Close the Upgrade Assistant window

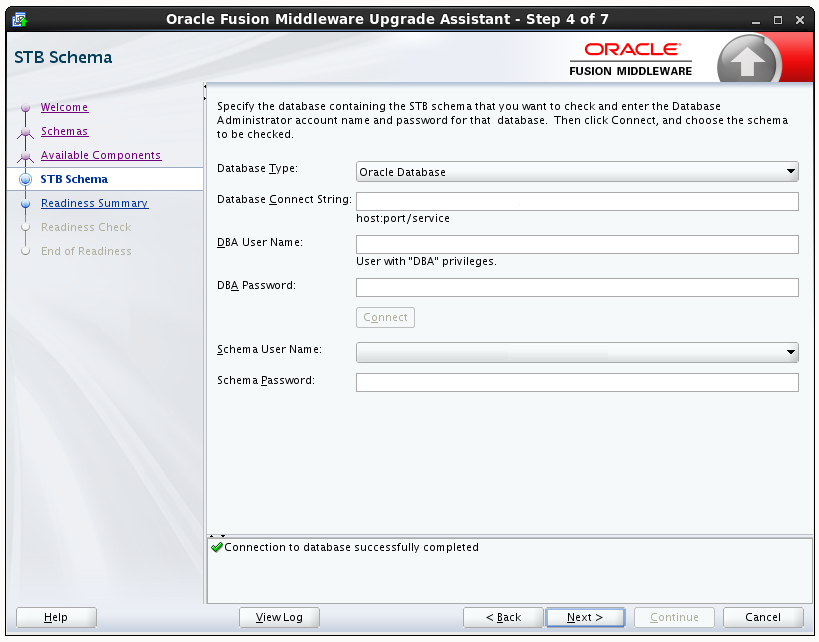(x=800, y=20)
